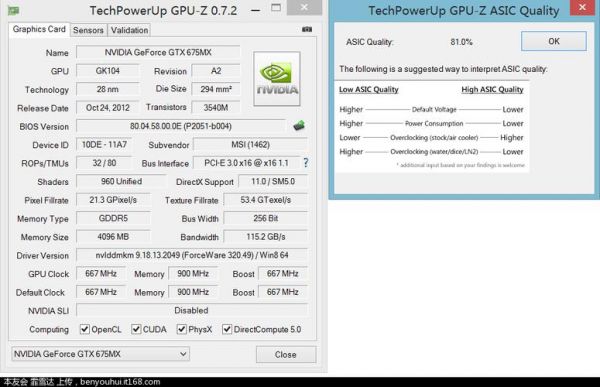
Task: Click OK in the ASIC Quality window
Action: (554, 41)
